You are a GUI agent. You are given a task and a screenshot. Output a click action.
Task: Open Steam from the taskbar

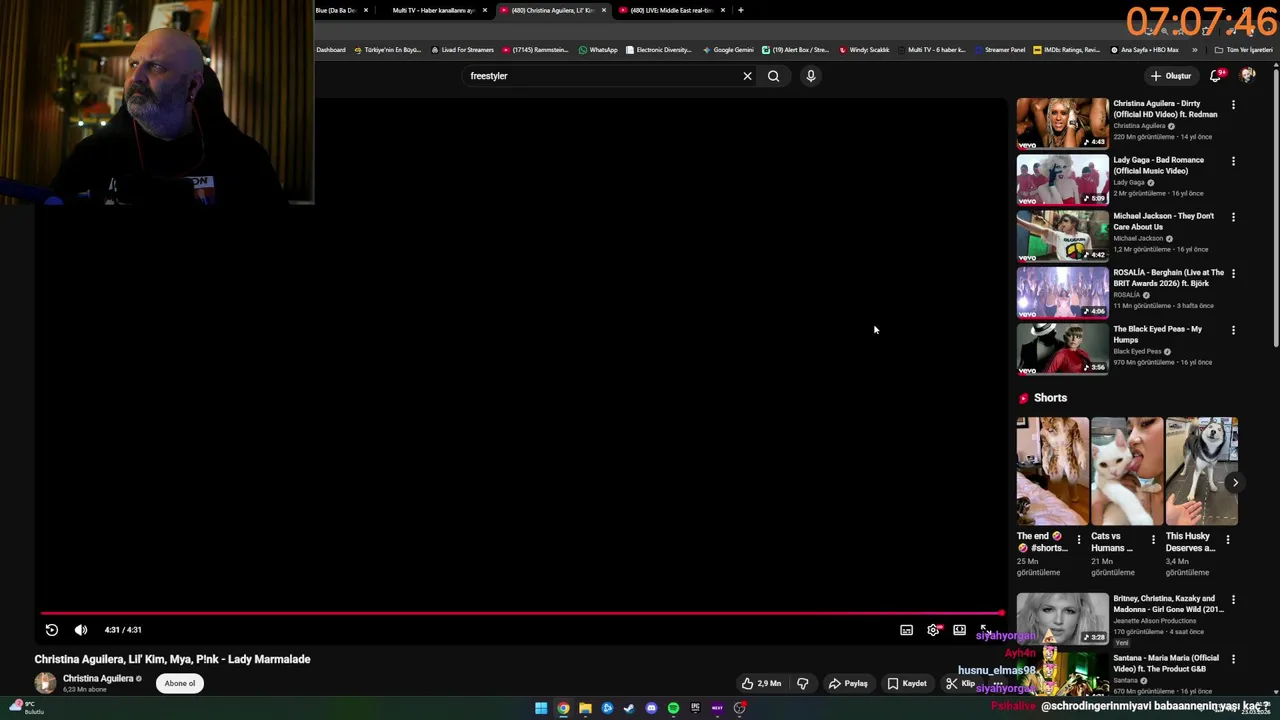pyautogui.click(x=629, y=708)
